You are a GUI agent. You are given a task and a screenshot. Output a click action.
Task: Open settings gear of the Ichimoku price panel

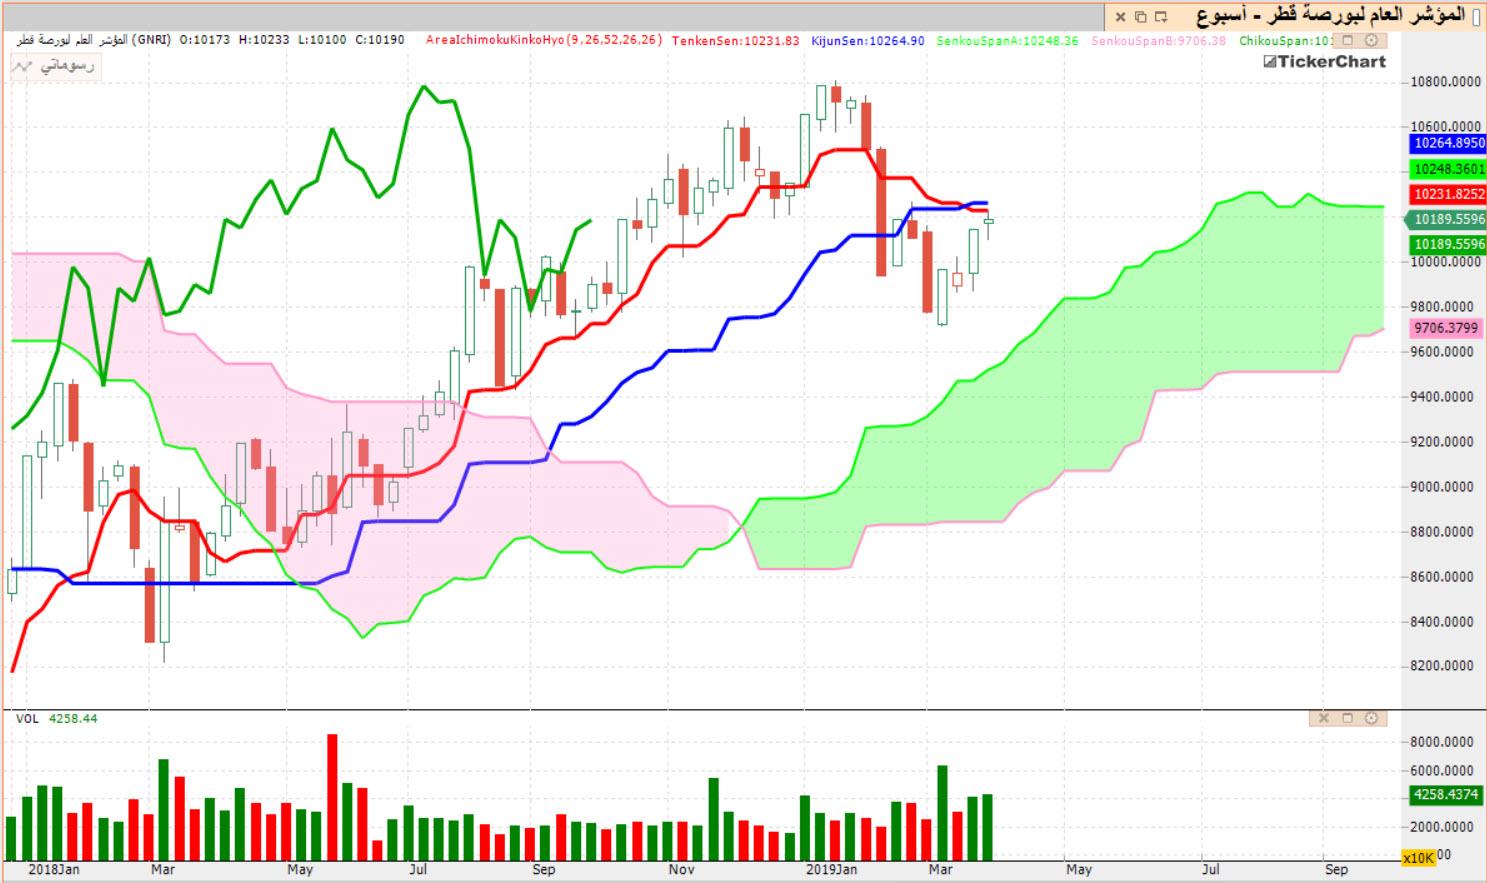click(1372, 40)
